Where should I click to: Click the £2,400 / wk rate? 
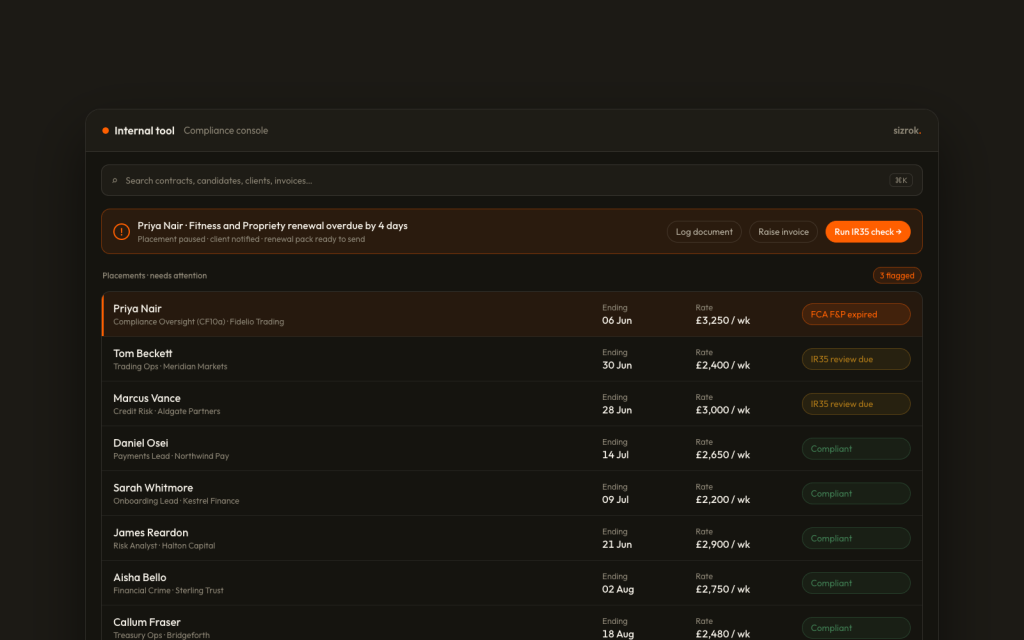click(722, 366)
